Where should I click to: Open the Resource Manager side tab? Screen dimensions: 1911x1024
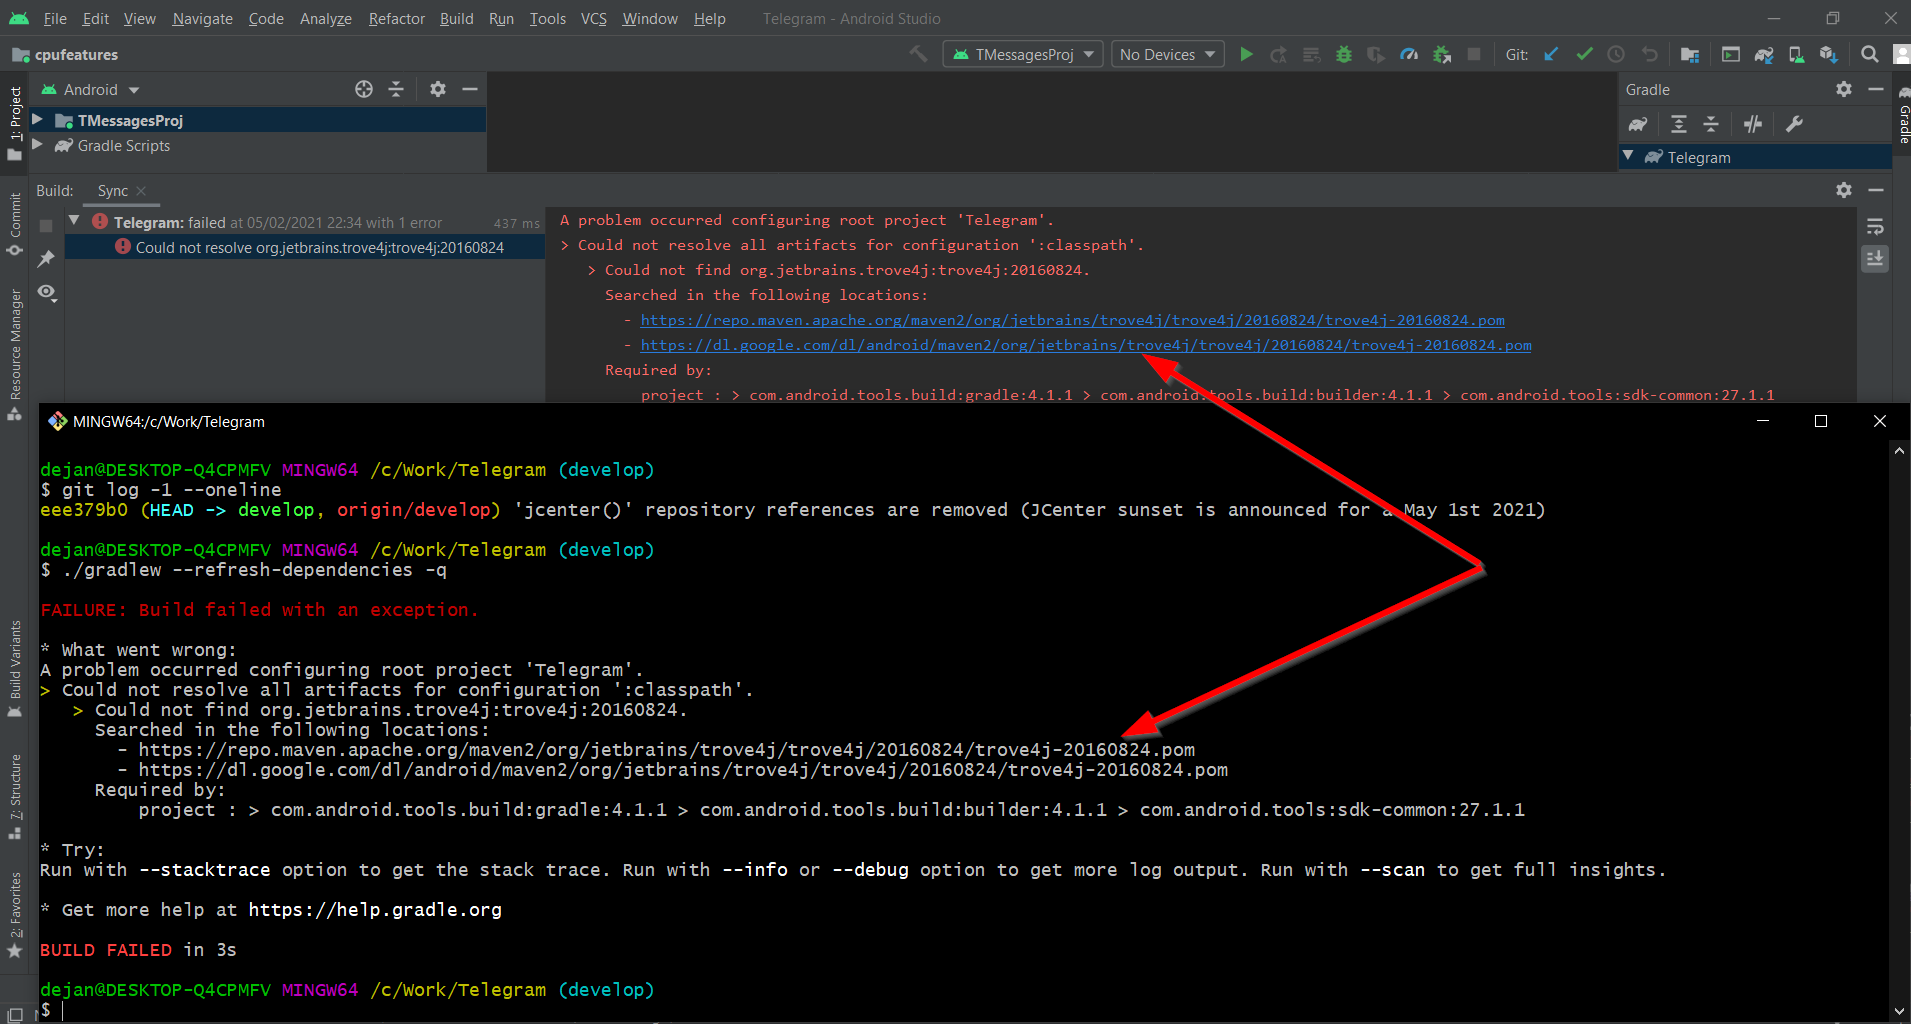[x=15, y=354]
